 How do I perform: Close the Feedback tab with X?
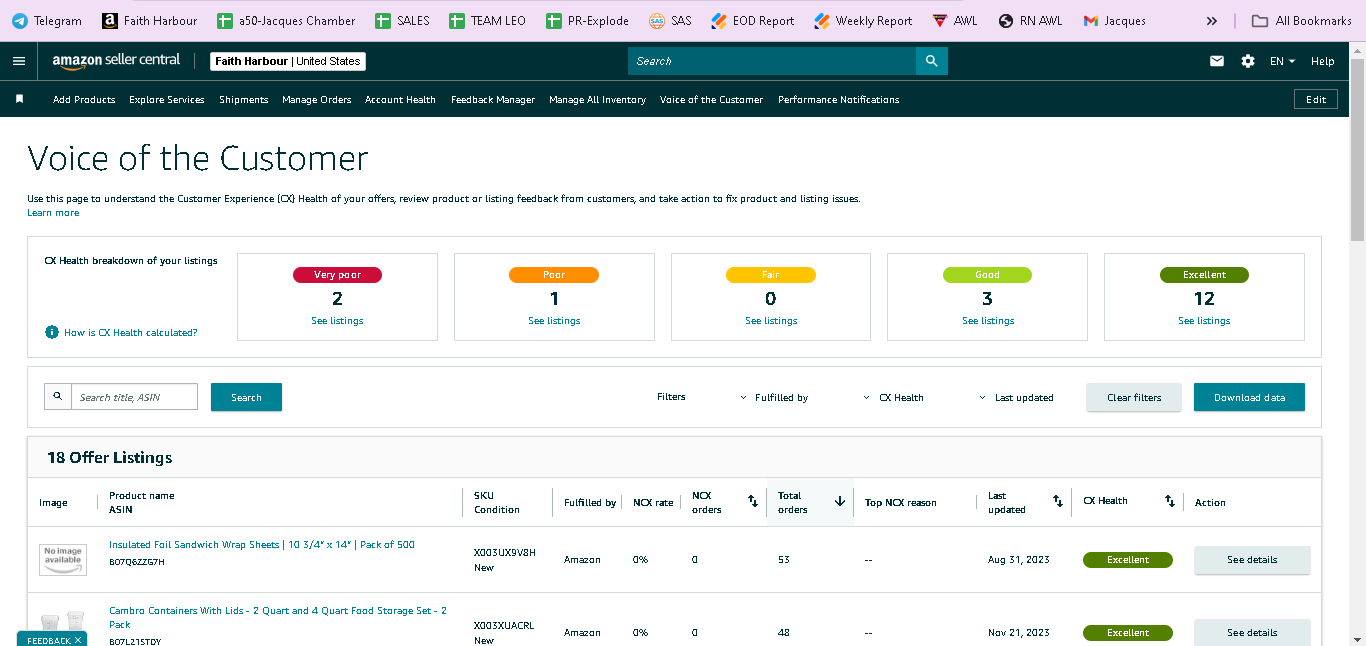pos(78,640)
